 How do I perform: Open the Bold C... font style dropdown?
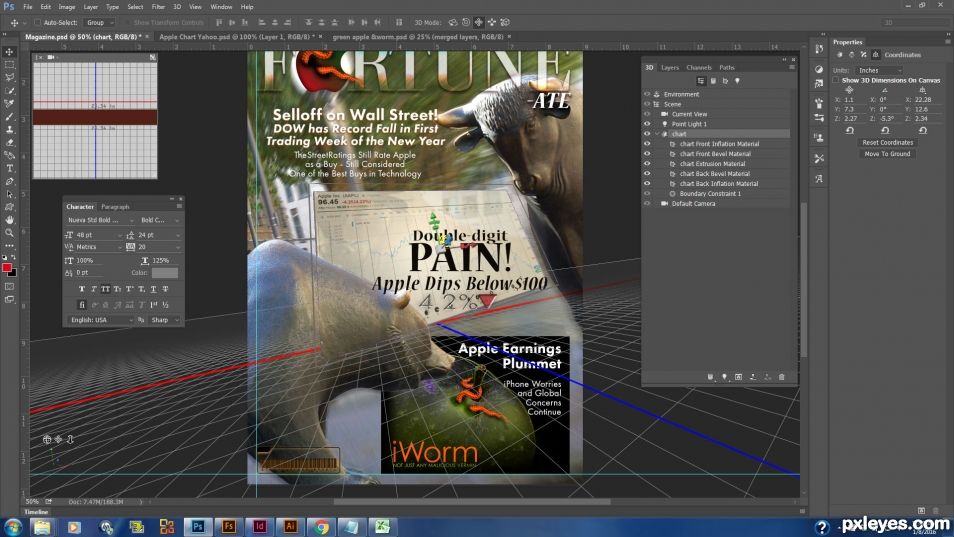(160, 220)
